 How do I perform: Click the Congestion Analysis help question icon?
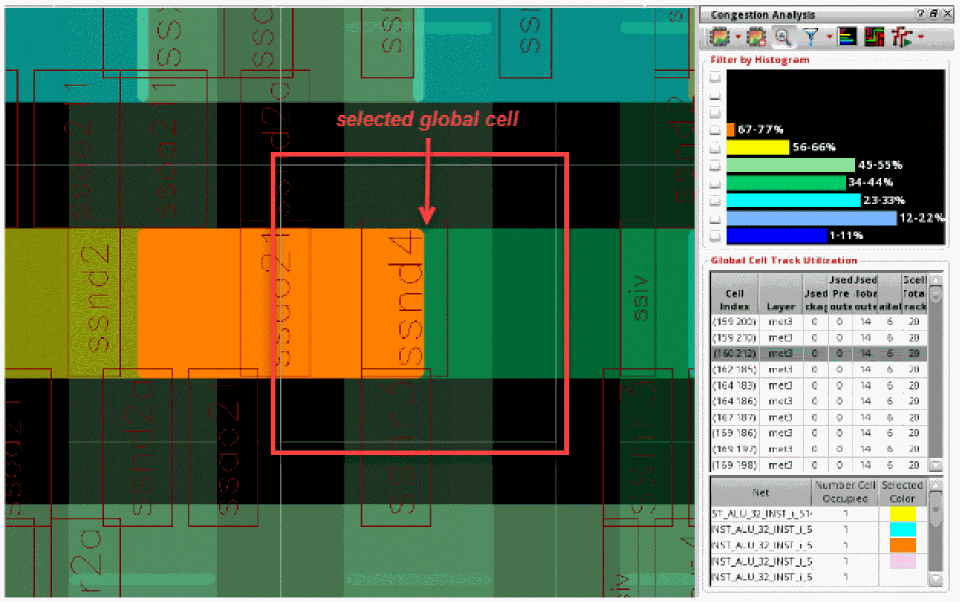920,14
